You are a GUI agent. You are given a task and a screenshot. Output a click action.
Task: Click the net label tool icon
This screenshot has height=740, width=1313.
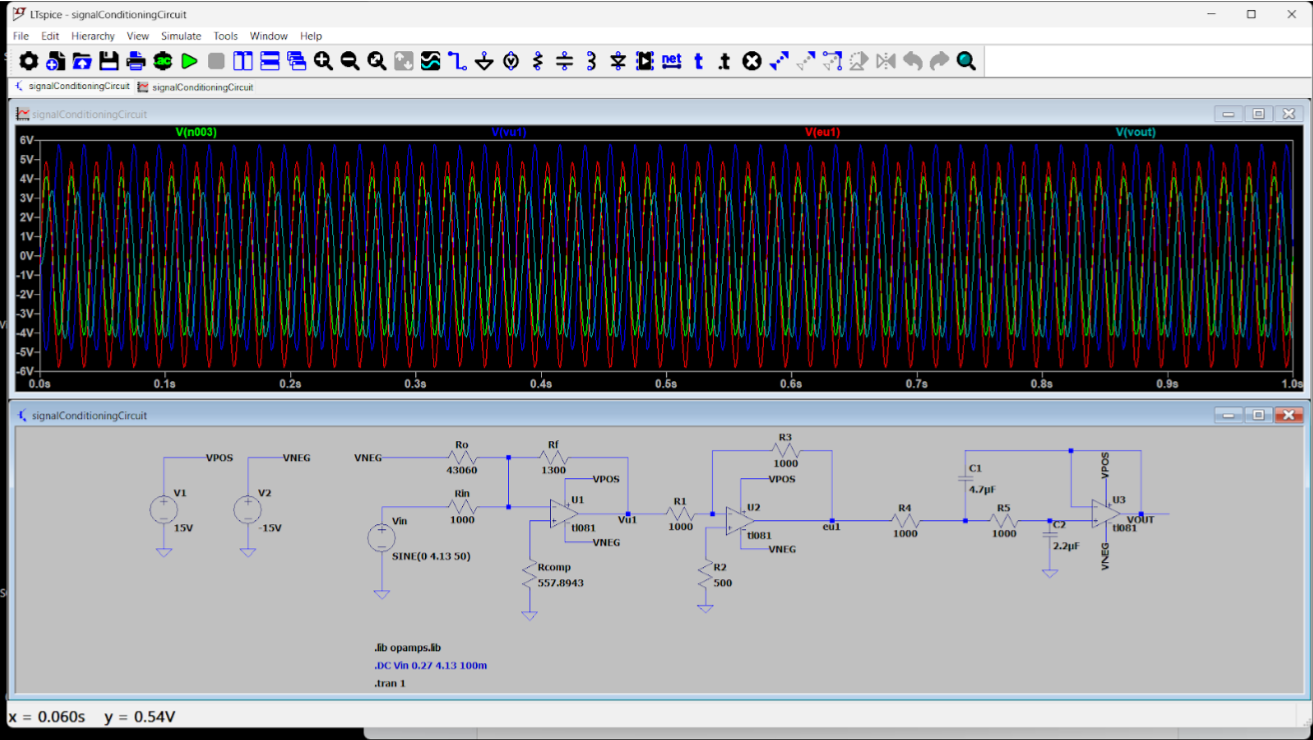coord(671,61)
